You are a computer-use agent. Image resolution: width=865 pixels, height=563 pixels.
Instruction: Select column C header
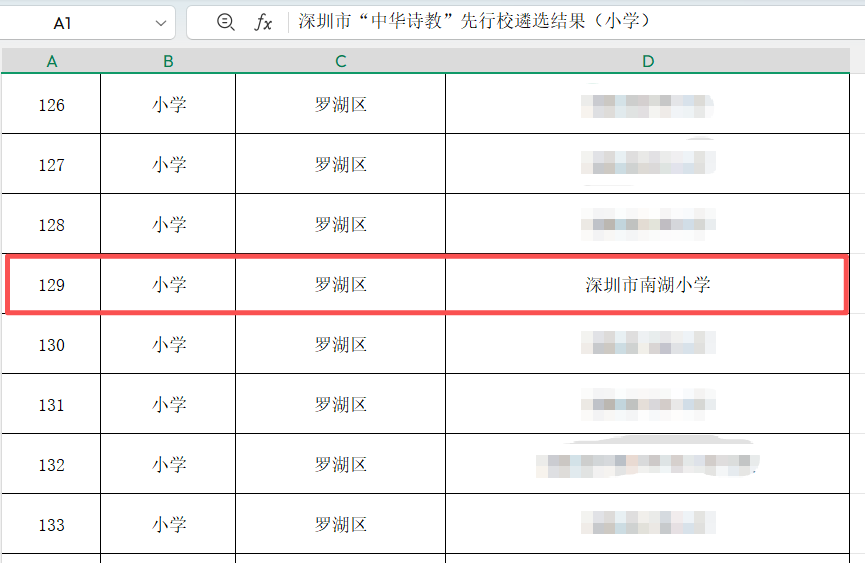coord(340,61)
